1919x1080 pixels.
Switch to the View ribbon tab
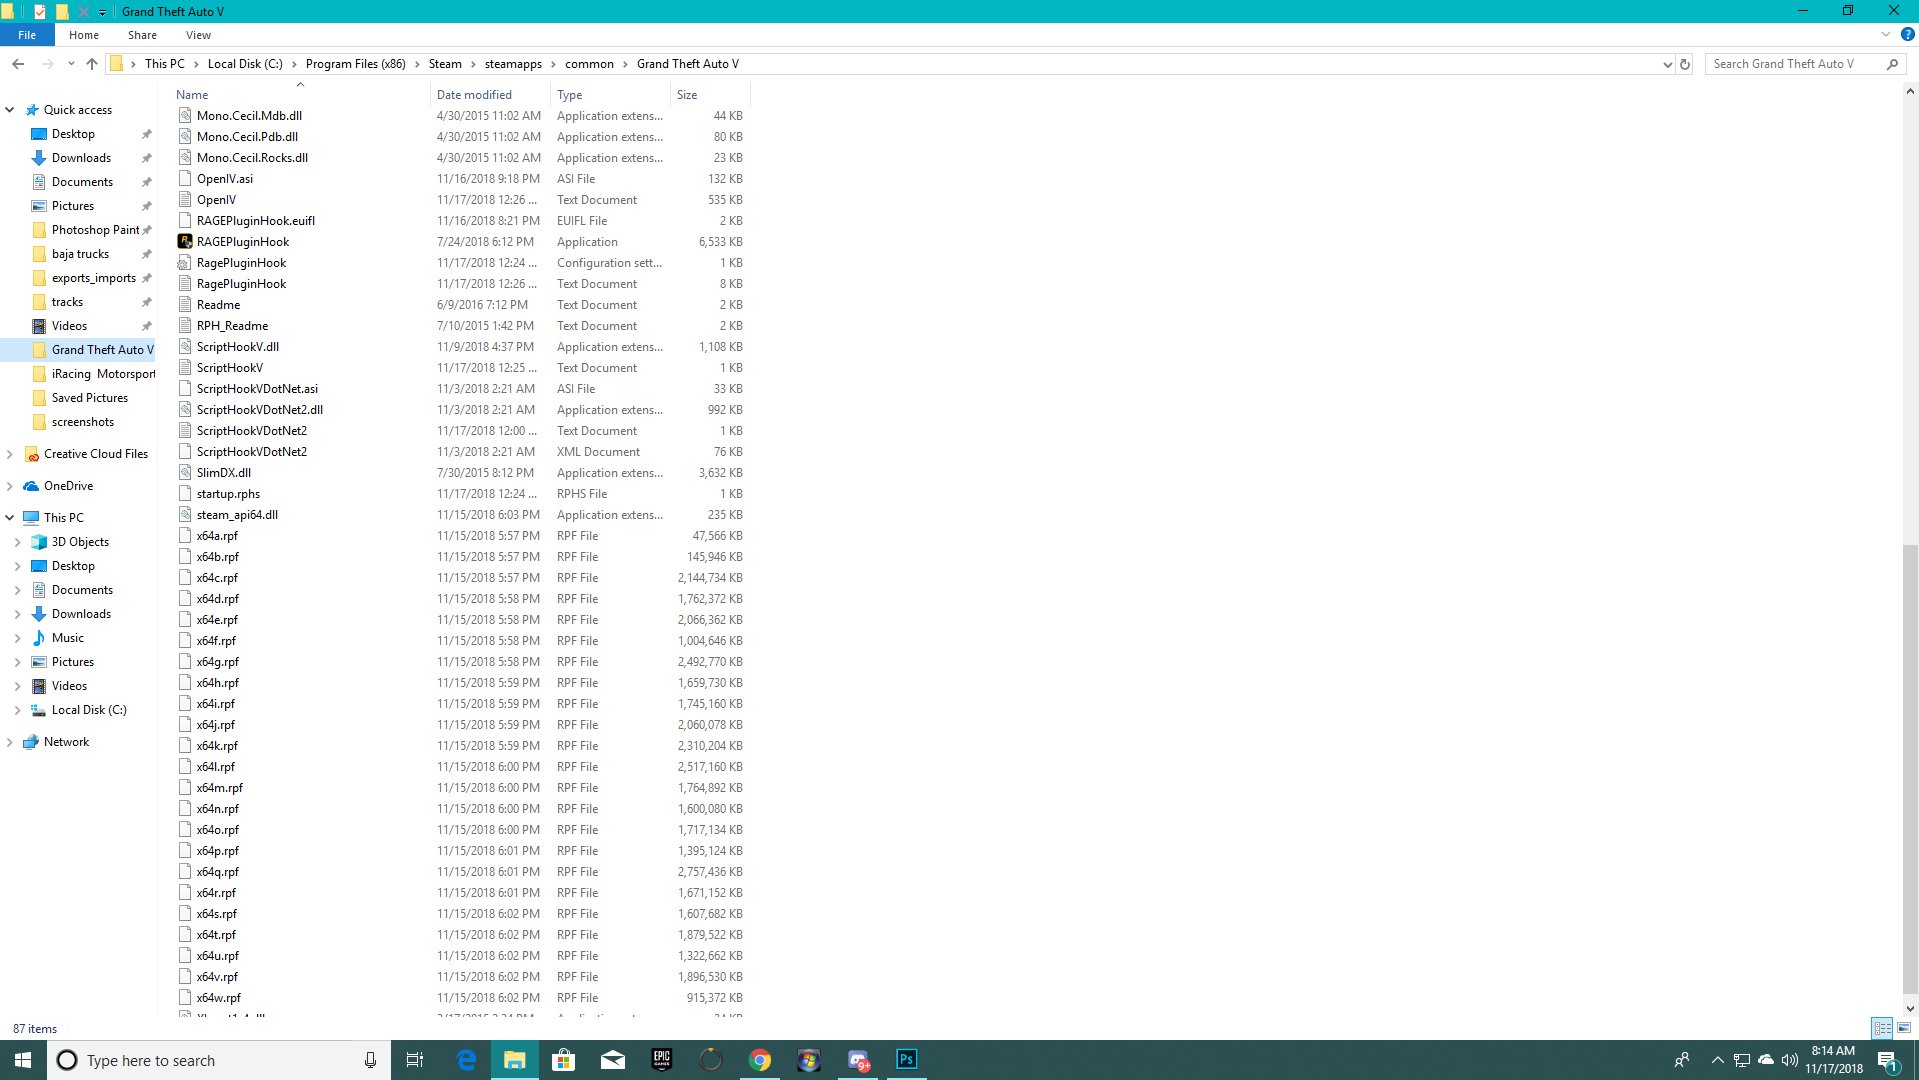tap(198, 35)
